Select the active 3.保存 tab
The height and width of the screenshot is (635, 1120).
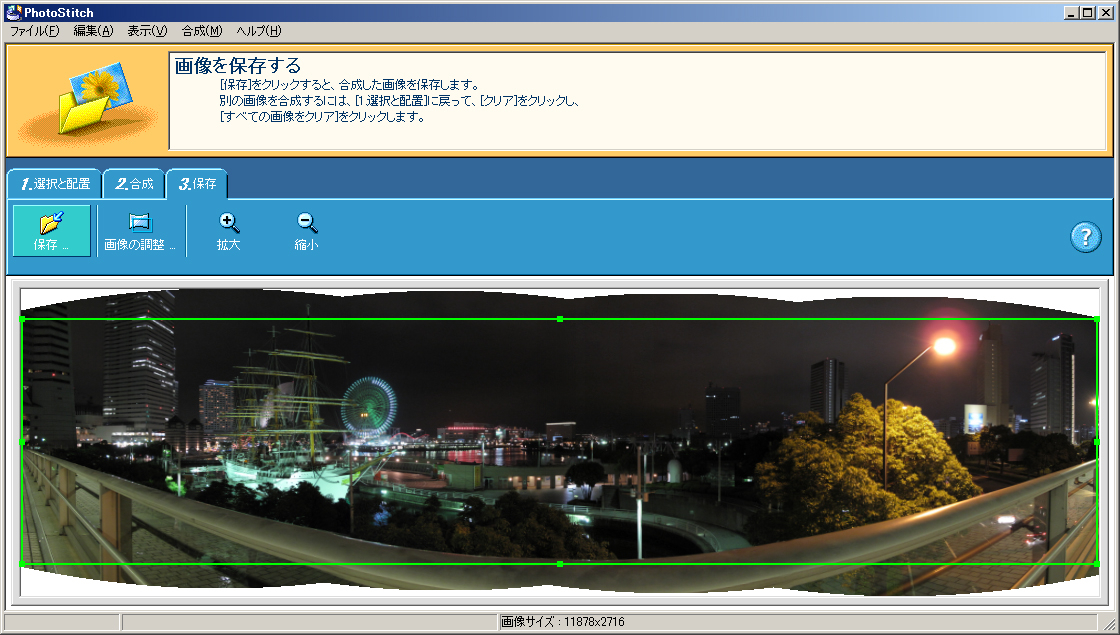point(198,184)
